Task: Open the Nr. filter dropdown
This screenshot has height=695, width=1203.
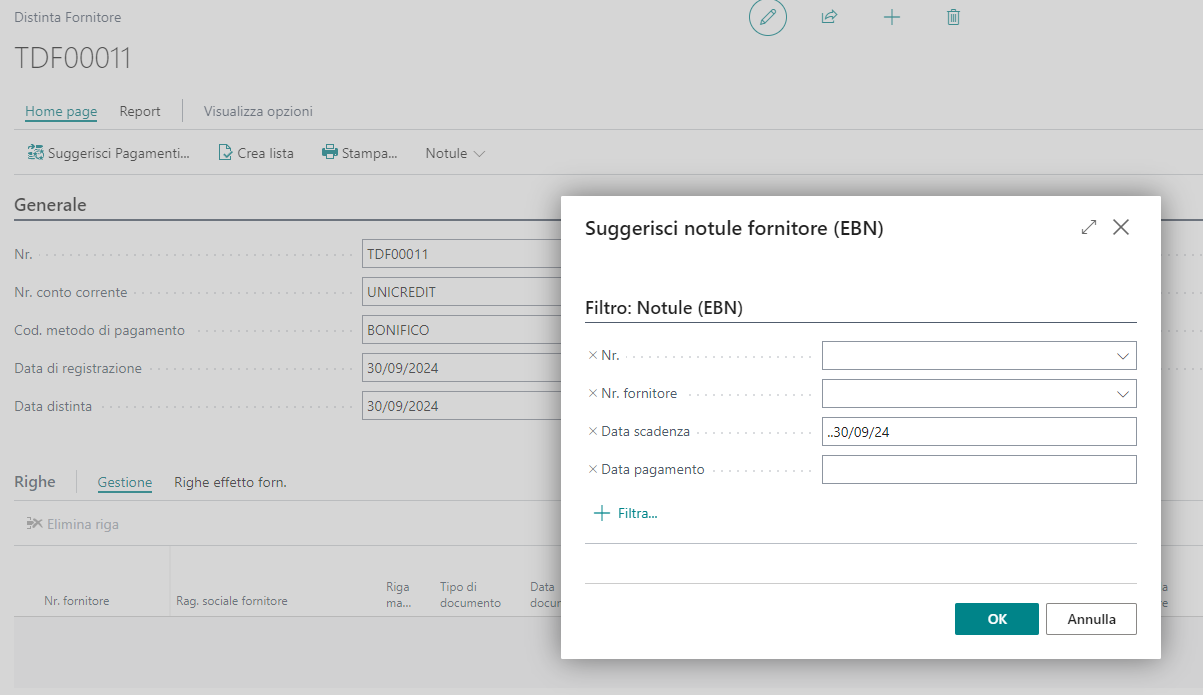Action: (1122, 356)
